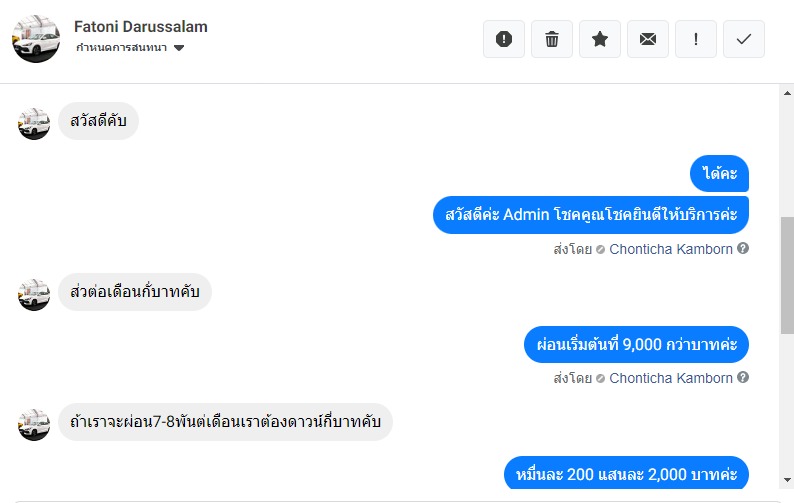Click the ได้คะ sent message bubble
The width and height of the screenshot is (794, 503).
coord(719,174)
